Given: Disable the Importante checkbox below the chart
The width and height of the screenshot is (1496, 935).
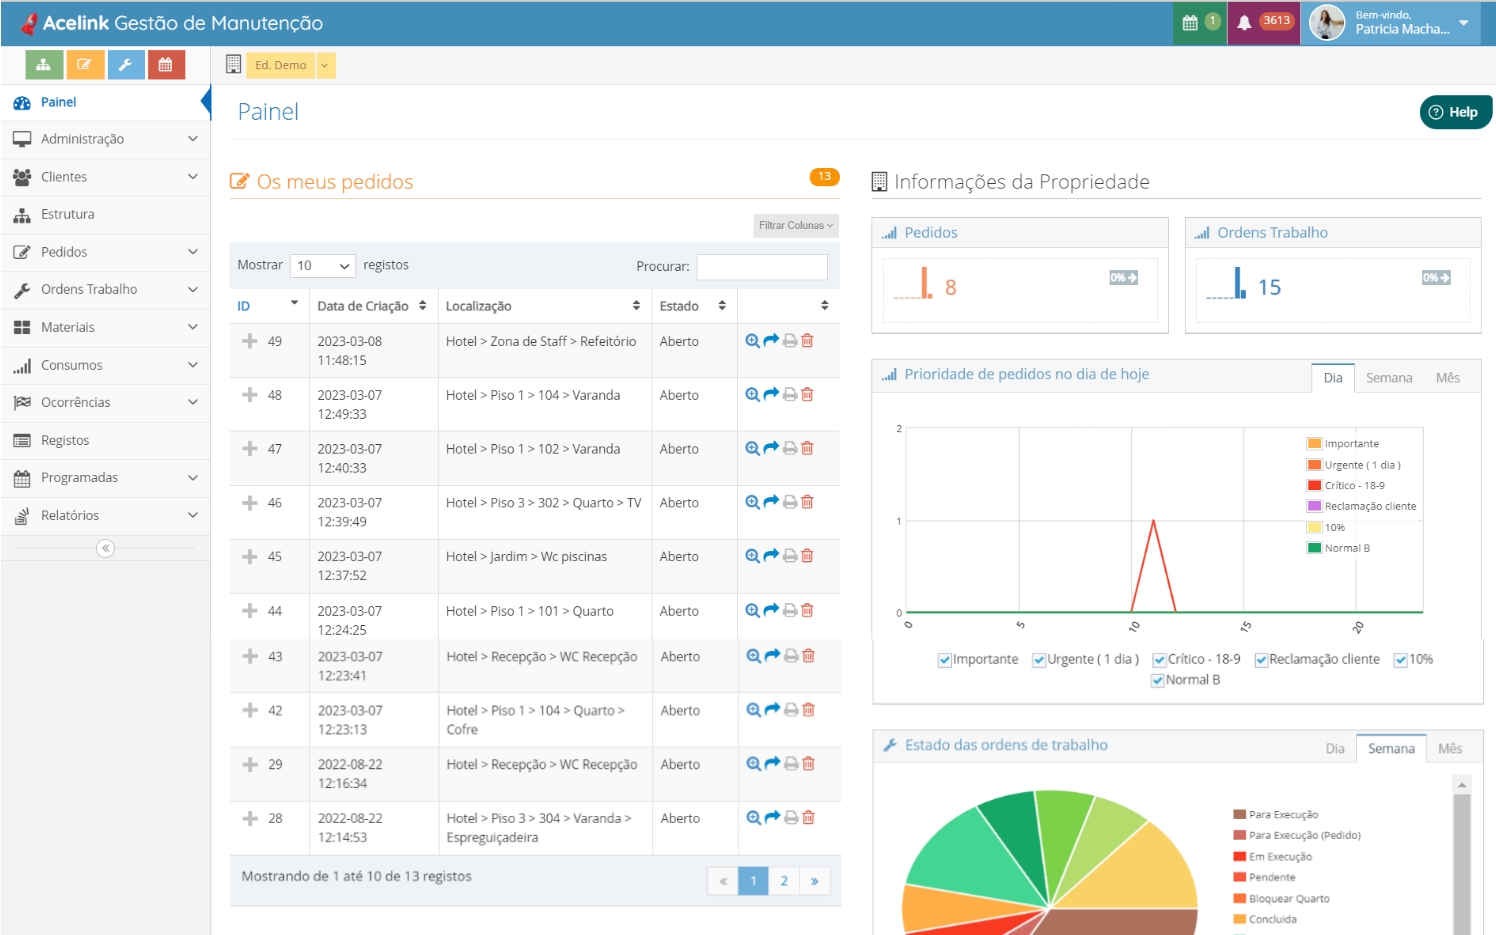Looking at the screenshot, I should click(x=944, y=659).
